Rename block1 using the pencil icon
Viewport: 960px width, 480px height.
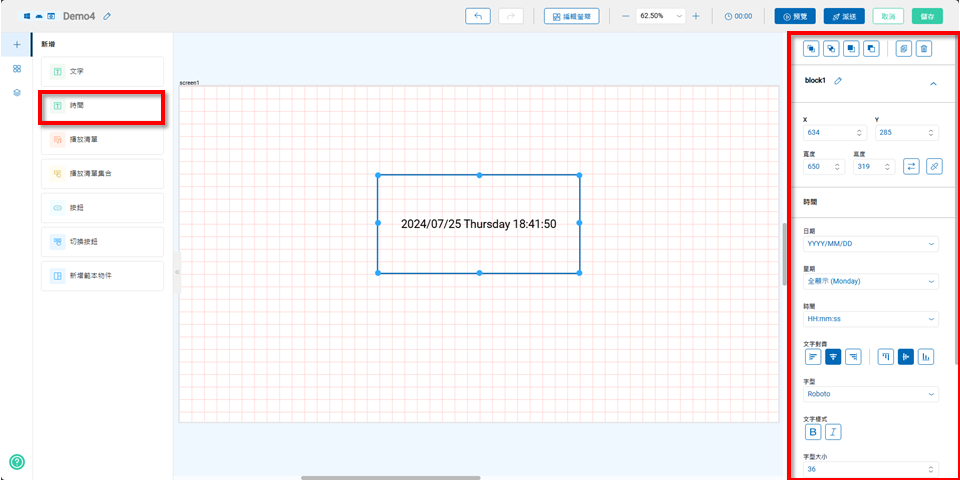coord(838,81)
